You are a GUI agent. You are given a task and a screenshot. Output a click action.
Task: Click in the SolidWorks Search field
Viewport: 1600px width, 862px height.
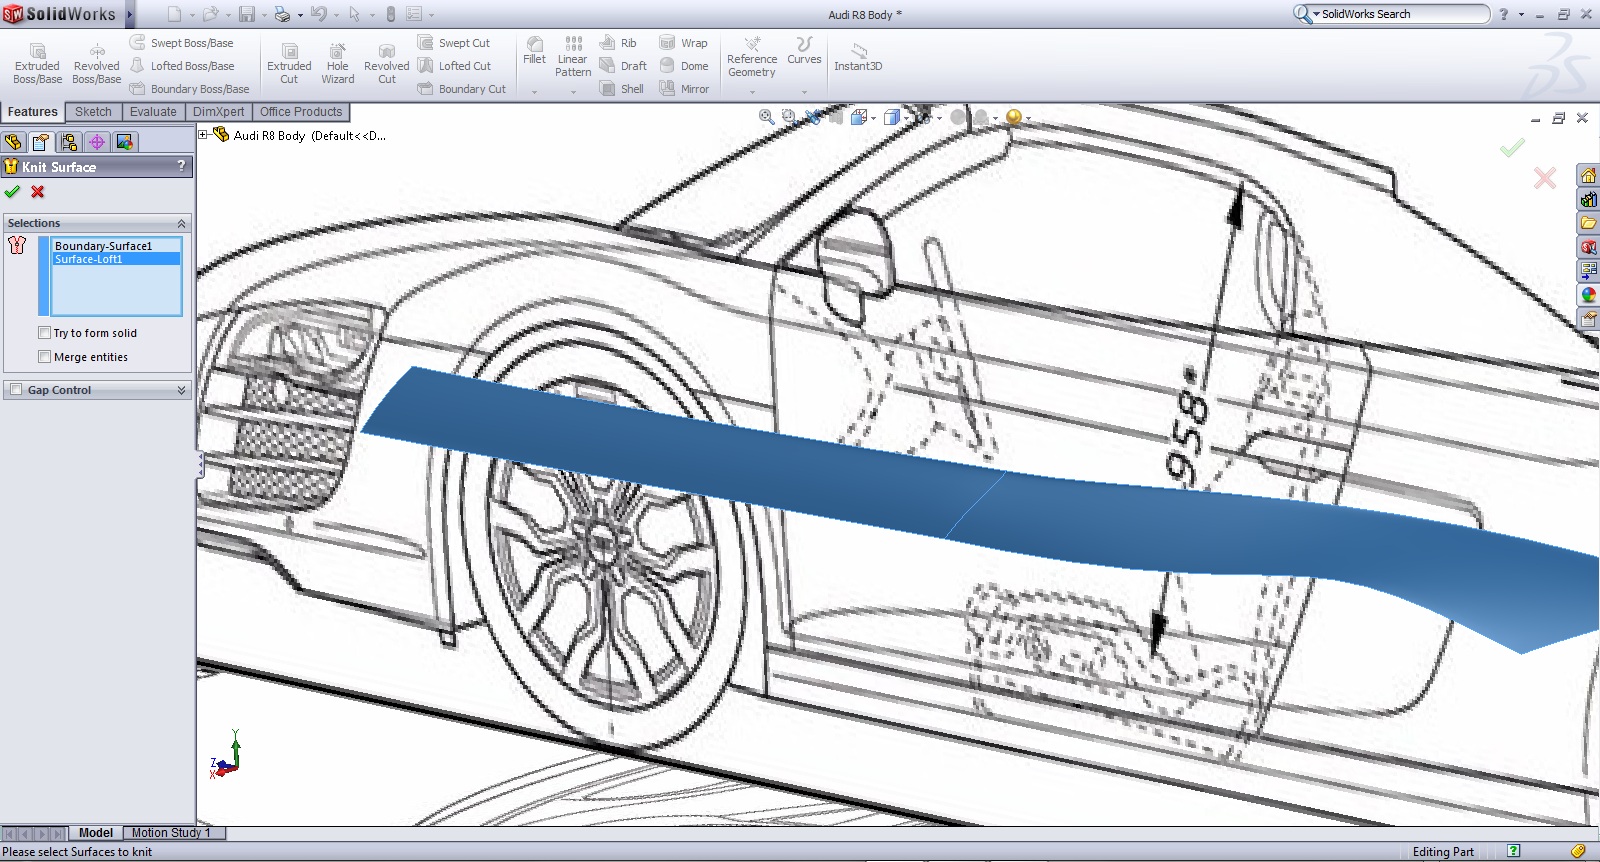click(1400, 14)
